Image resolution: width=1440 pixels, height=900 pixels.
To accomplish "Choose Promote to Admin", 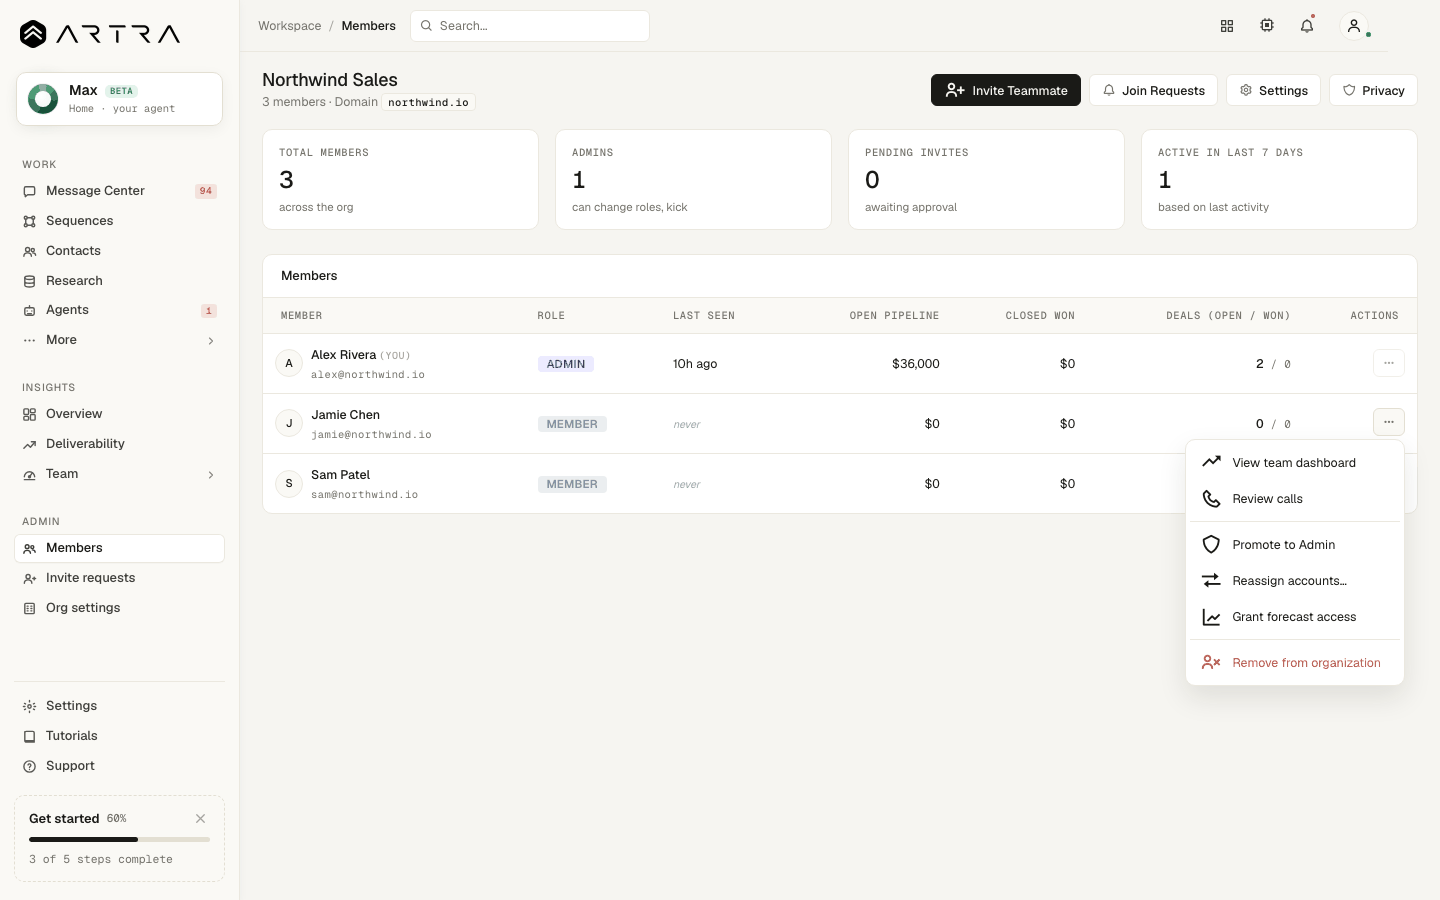I will tap(1295, 545).
